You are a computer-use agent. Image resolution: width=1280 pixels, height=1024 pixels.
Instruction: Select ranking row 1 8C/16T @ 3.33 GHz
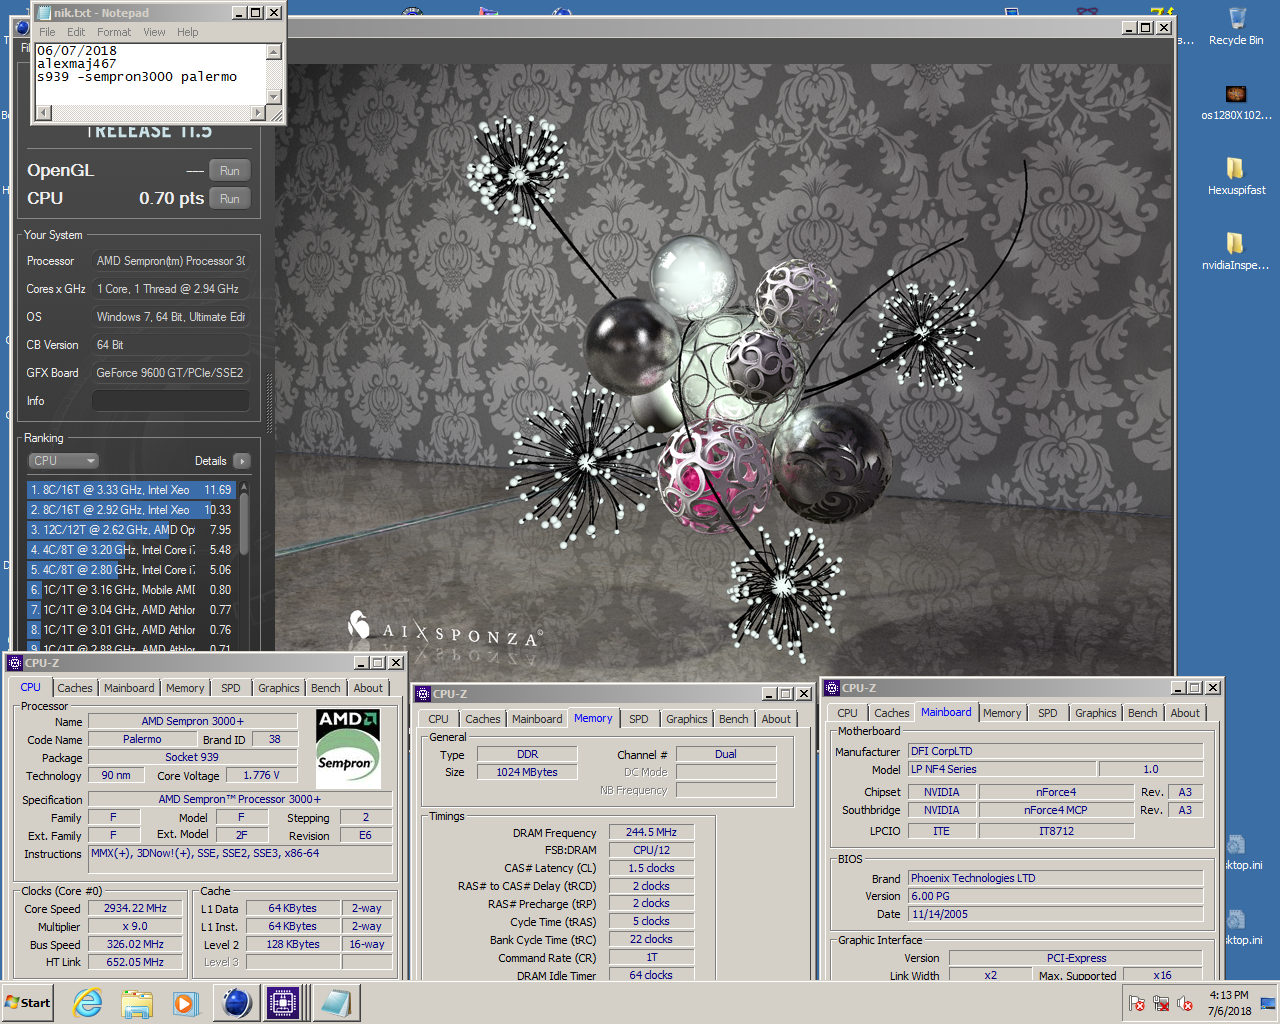click(x=132, y=490)
